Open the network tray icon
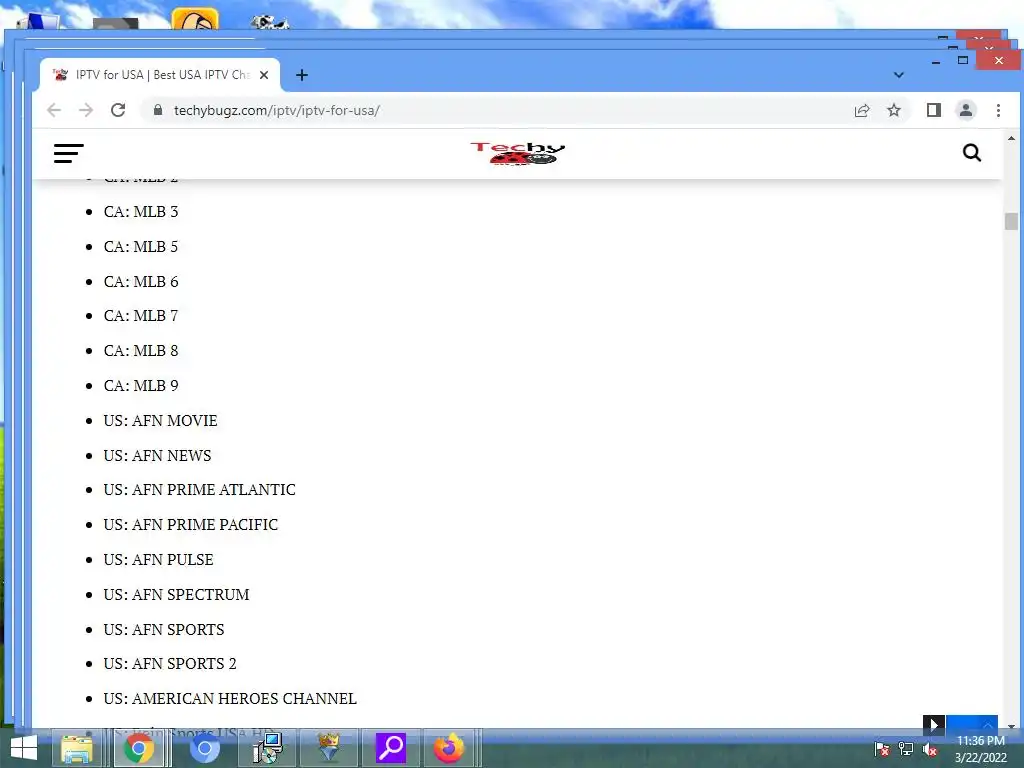Image resolution: width=1024 pixels, height=768 pixels. point(906,749)
